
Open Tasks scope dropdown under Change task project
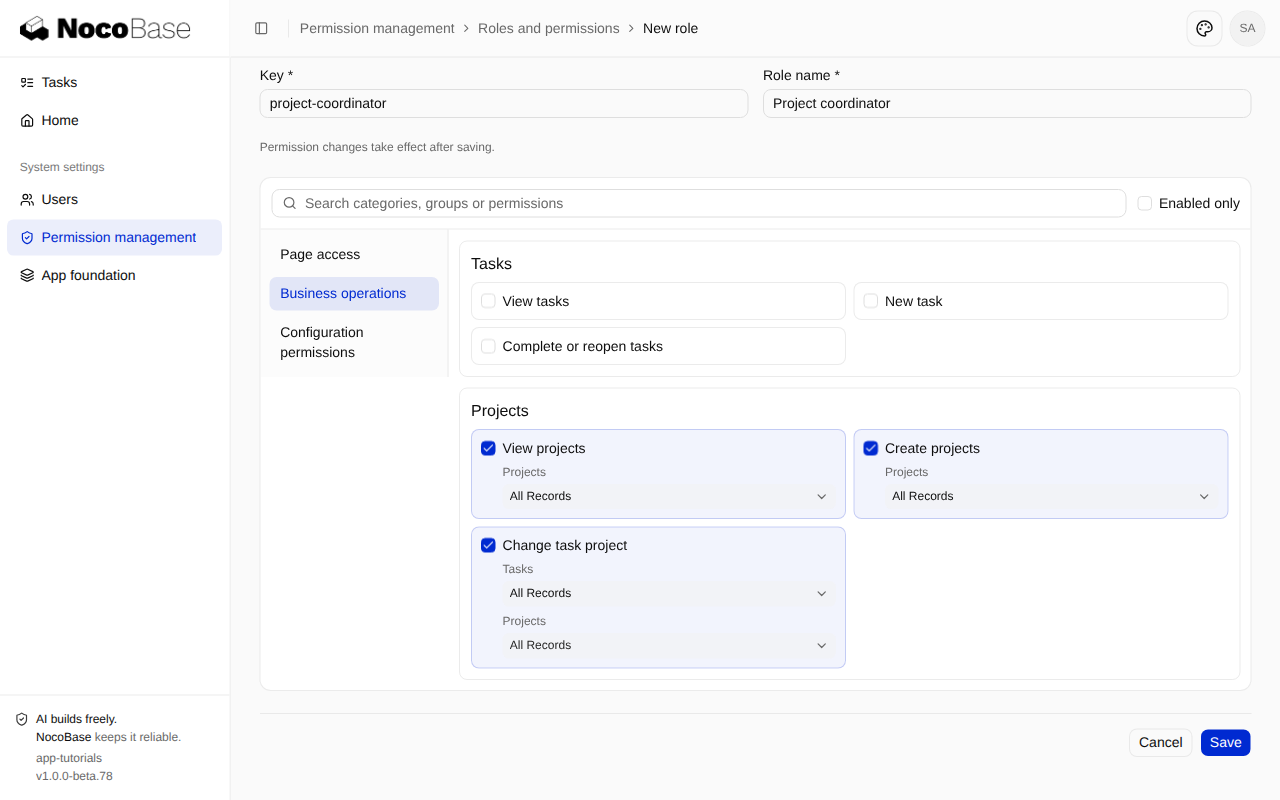(669, 593)
